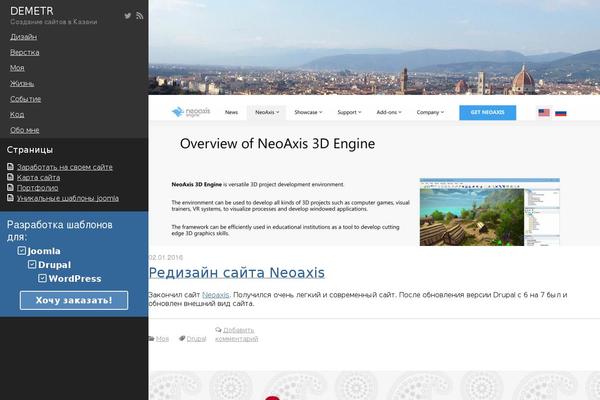Click the Добавить комментарий link
Viewport: 600px width, 400px height.
(236, 334)
